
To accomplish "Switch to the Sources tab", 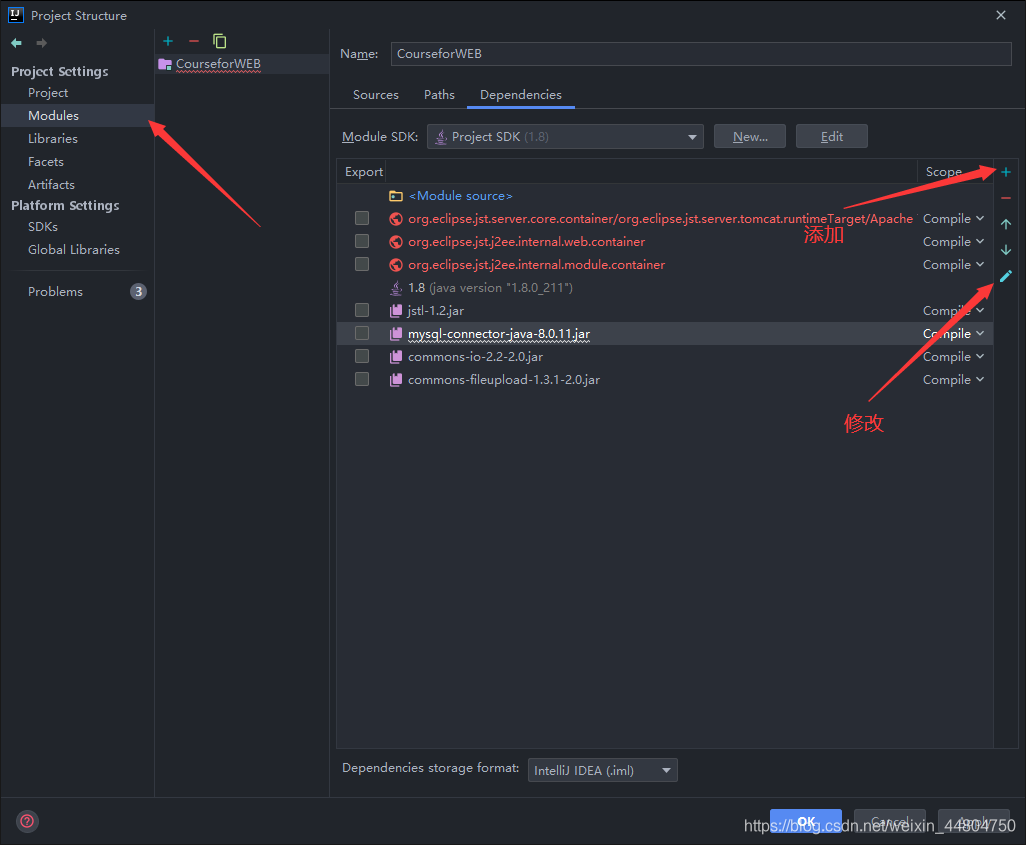I will pyautogui.click(x=376, y=95).
